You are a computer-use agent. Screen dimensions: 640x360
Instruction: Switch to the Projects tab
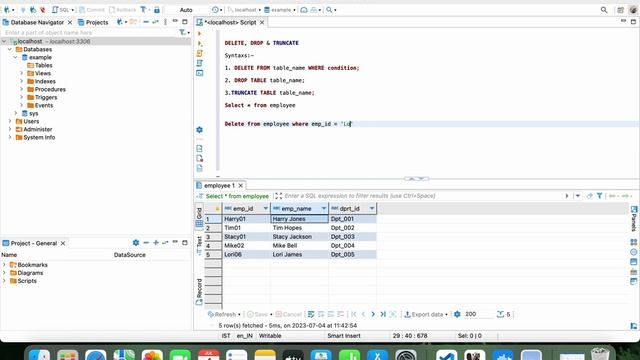(x=93, y=22)
